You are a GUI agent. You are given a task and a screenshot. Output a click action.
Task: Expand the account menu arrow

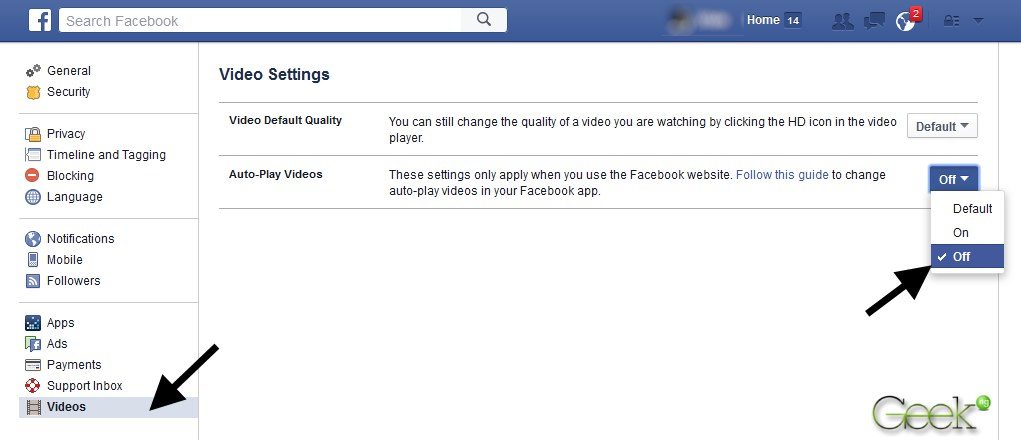pyautogui.click(x=978, y=21)
